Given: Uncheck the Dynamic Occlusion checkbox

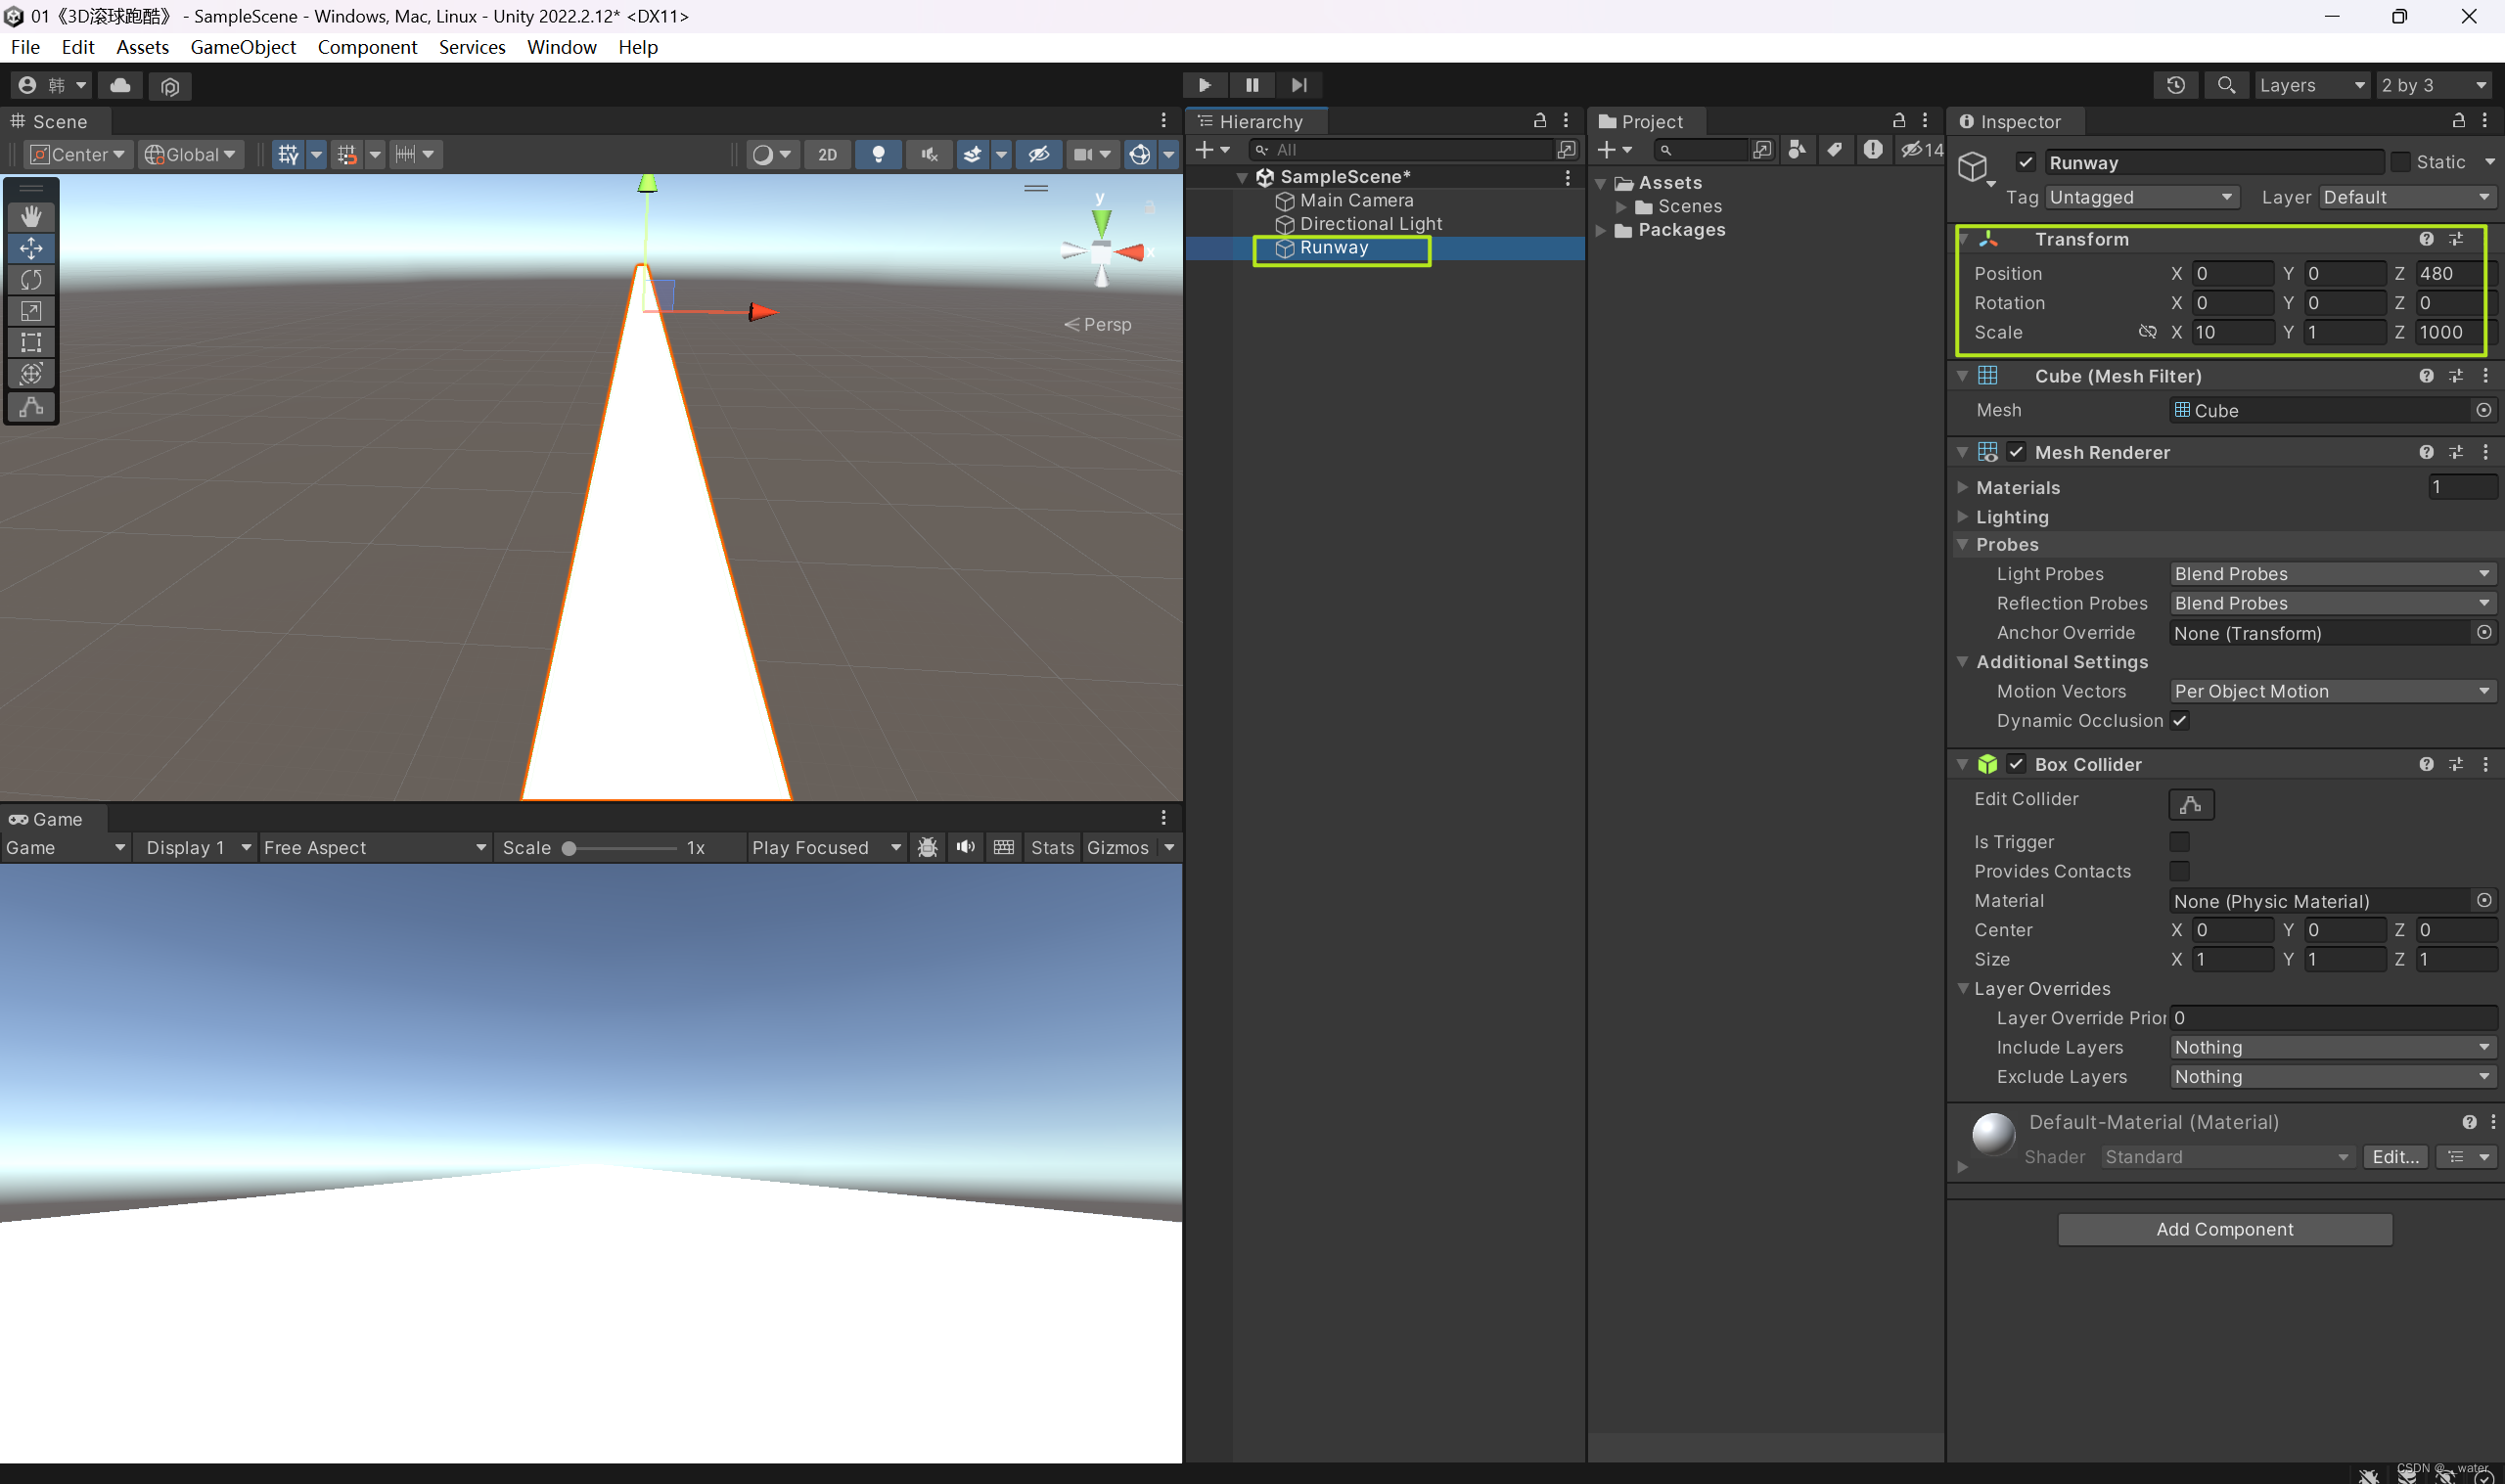Looking at the screenshot, I should point(2180,721).
